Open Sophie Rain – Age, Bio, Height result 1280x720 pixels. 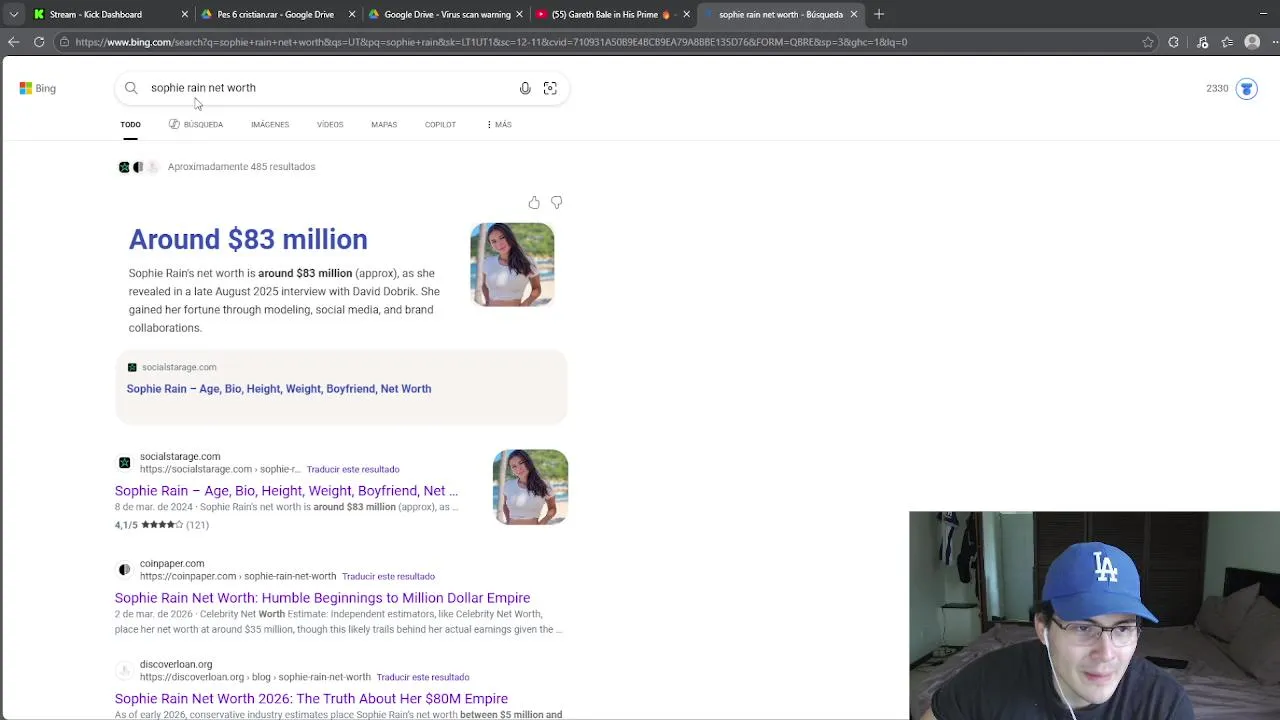pos(286,491)
